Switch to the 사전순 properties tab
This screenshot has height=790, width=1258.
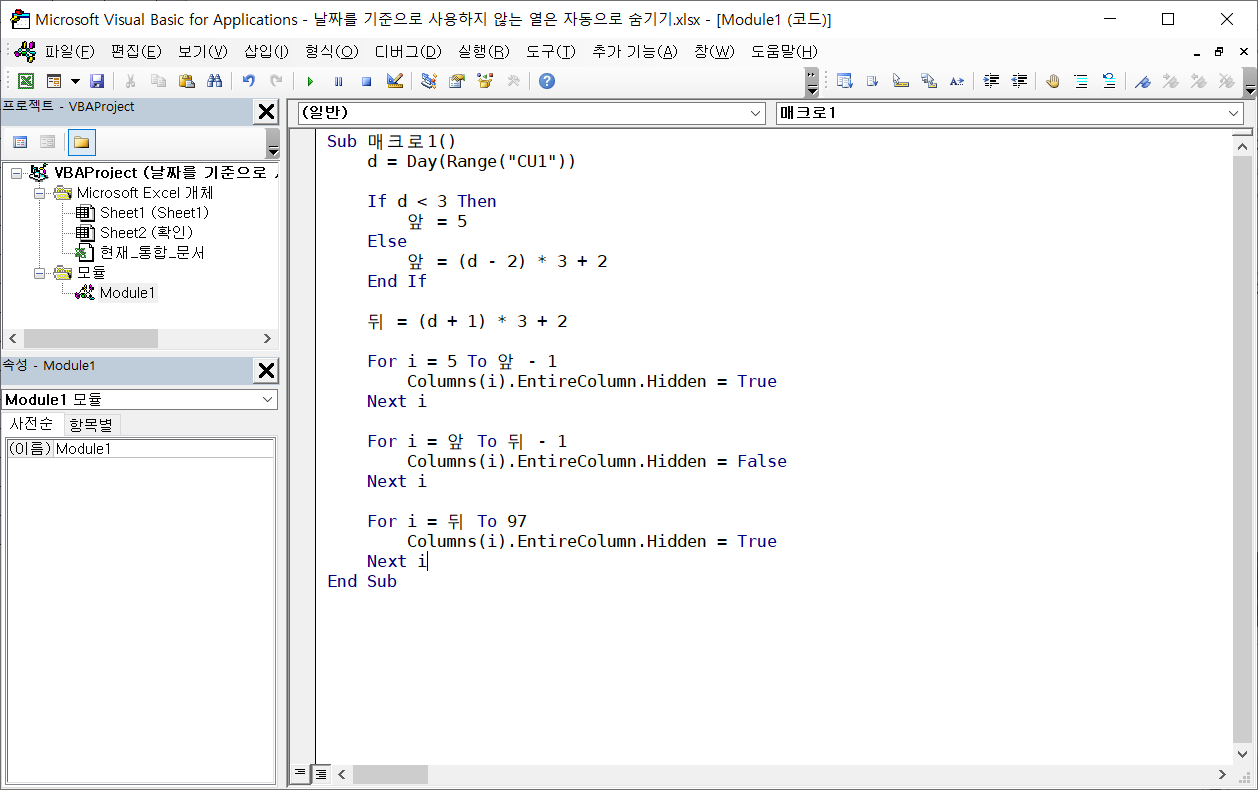[31, 424]
